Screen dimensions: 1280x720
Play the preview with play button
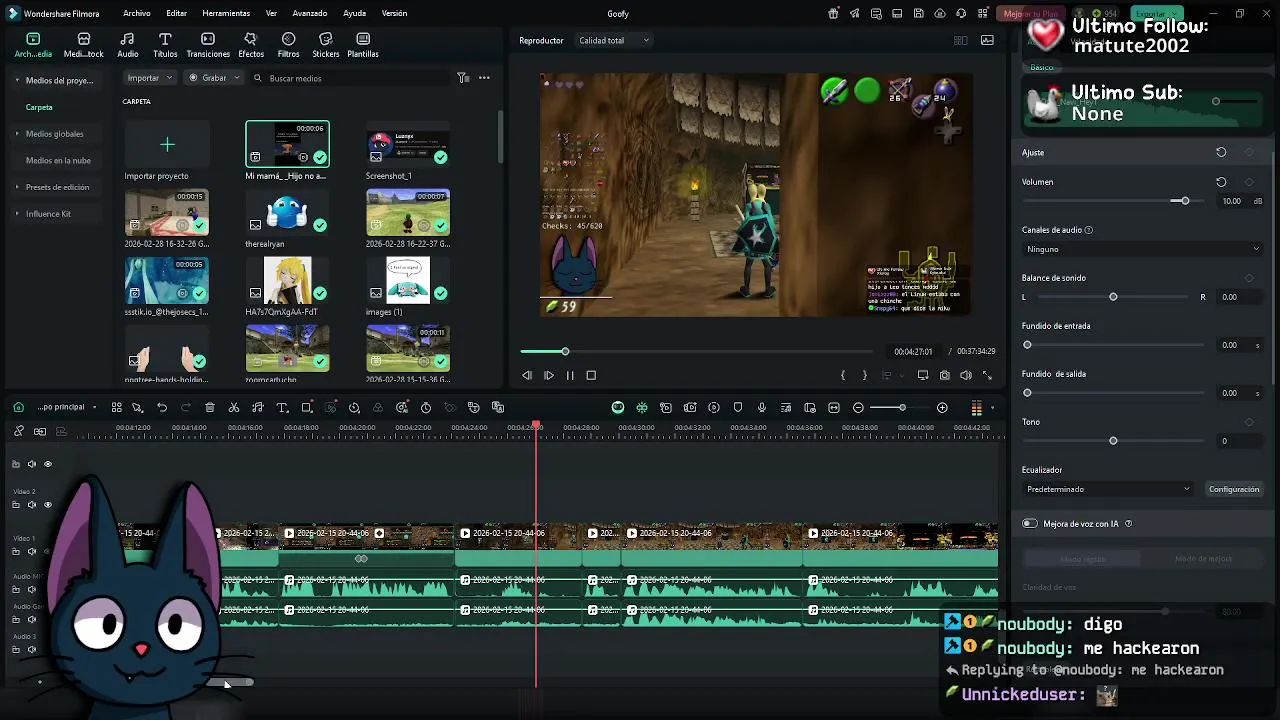(x=549, y=375)
